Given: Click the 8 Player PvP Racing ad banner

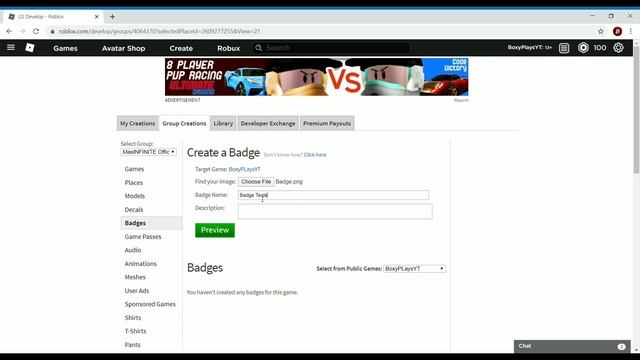Looking at the screenshot, I should [x=316, y=77].
